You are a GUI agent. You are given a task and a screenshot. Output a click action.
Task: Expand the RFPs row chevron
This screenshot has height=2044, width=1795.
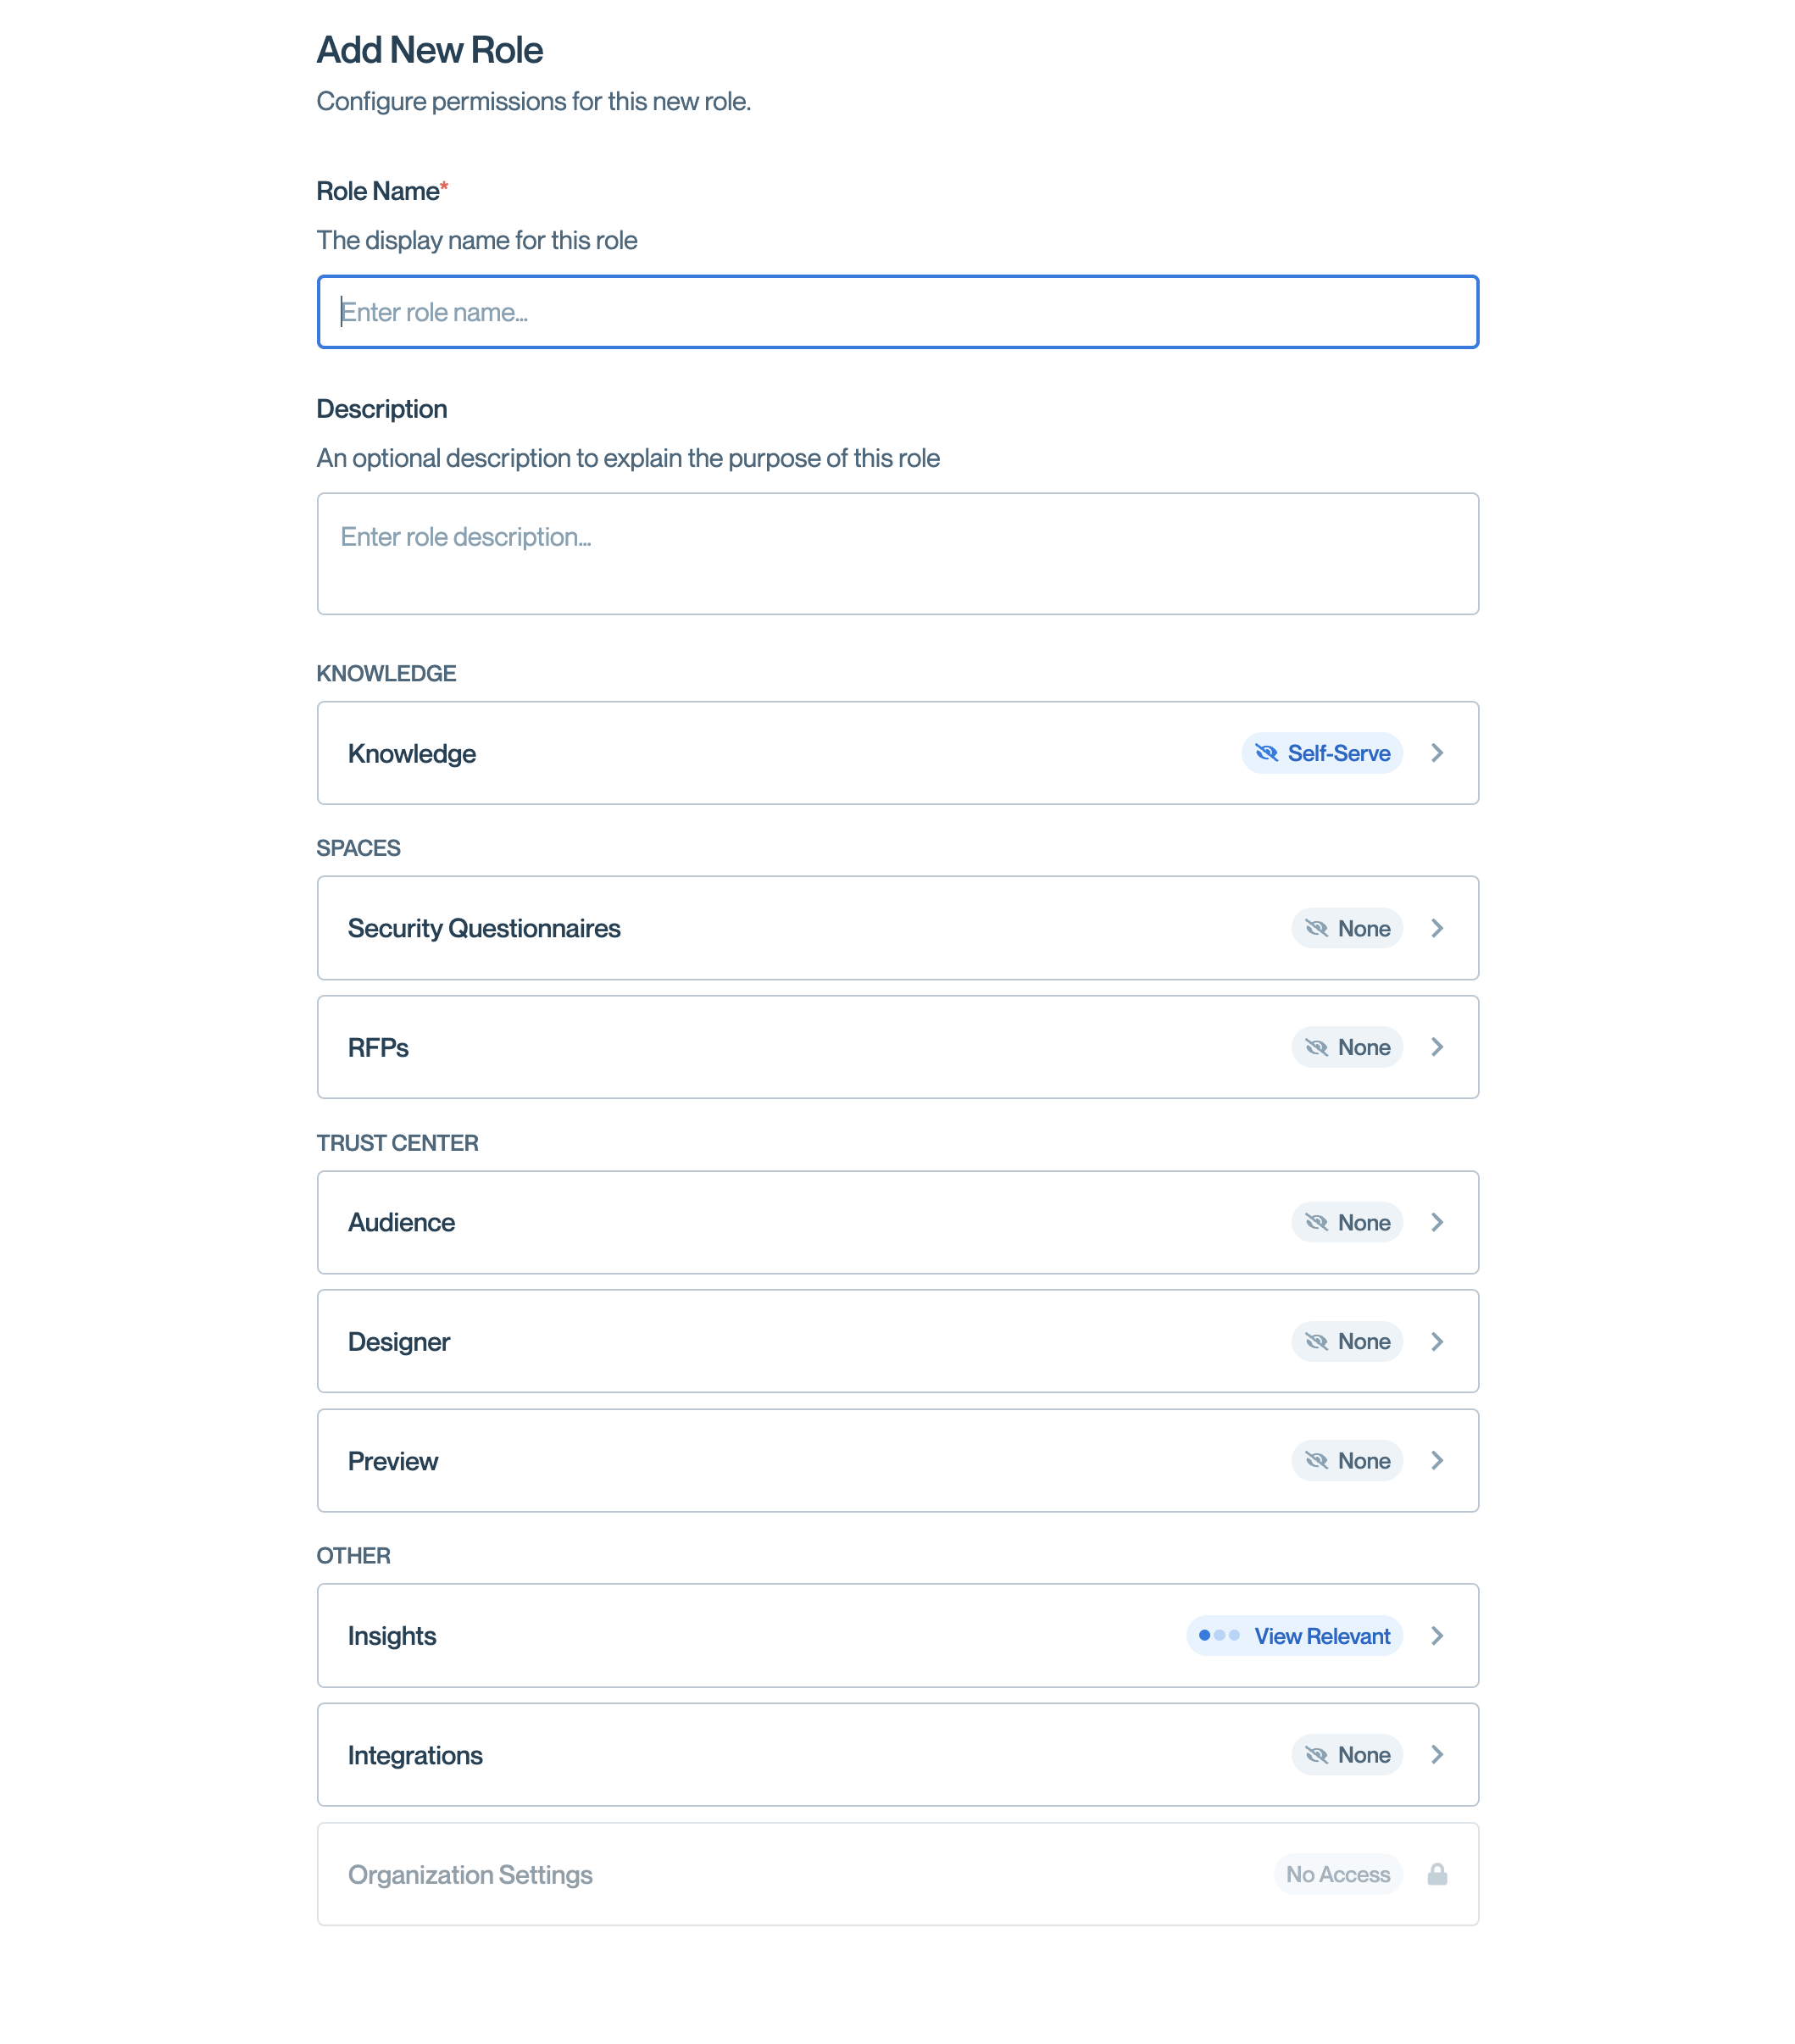pyautogui.click(x=1437, y=1047)
